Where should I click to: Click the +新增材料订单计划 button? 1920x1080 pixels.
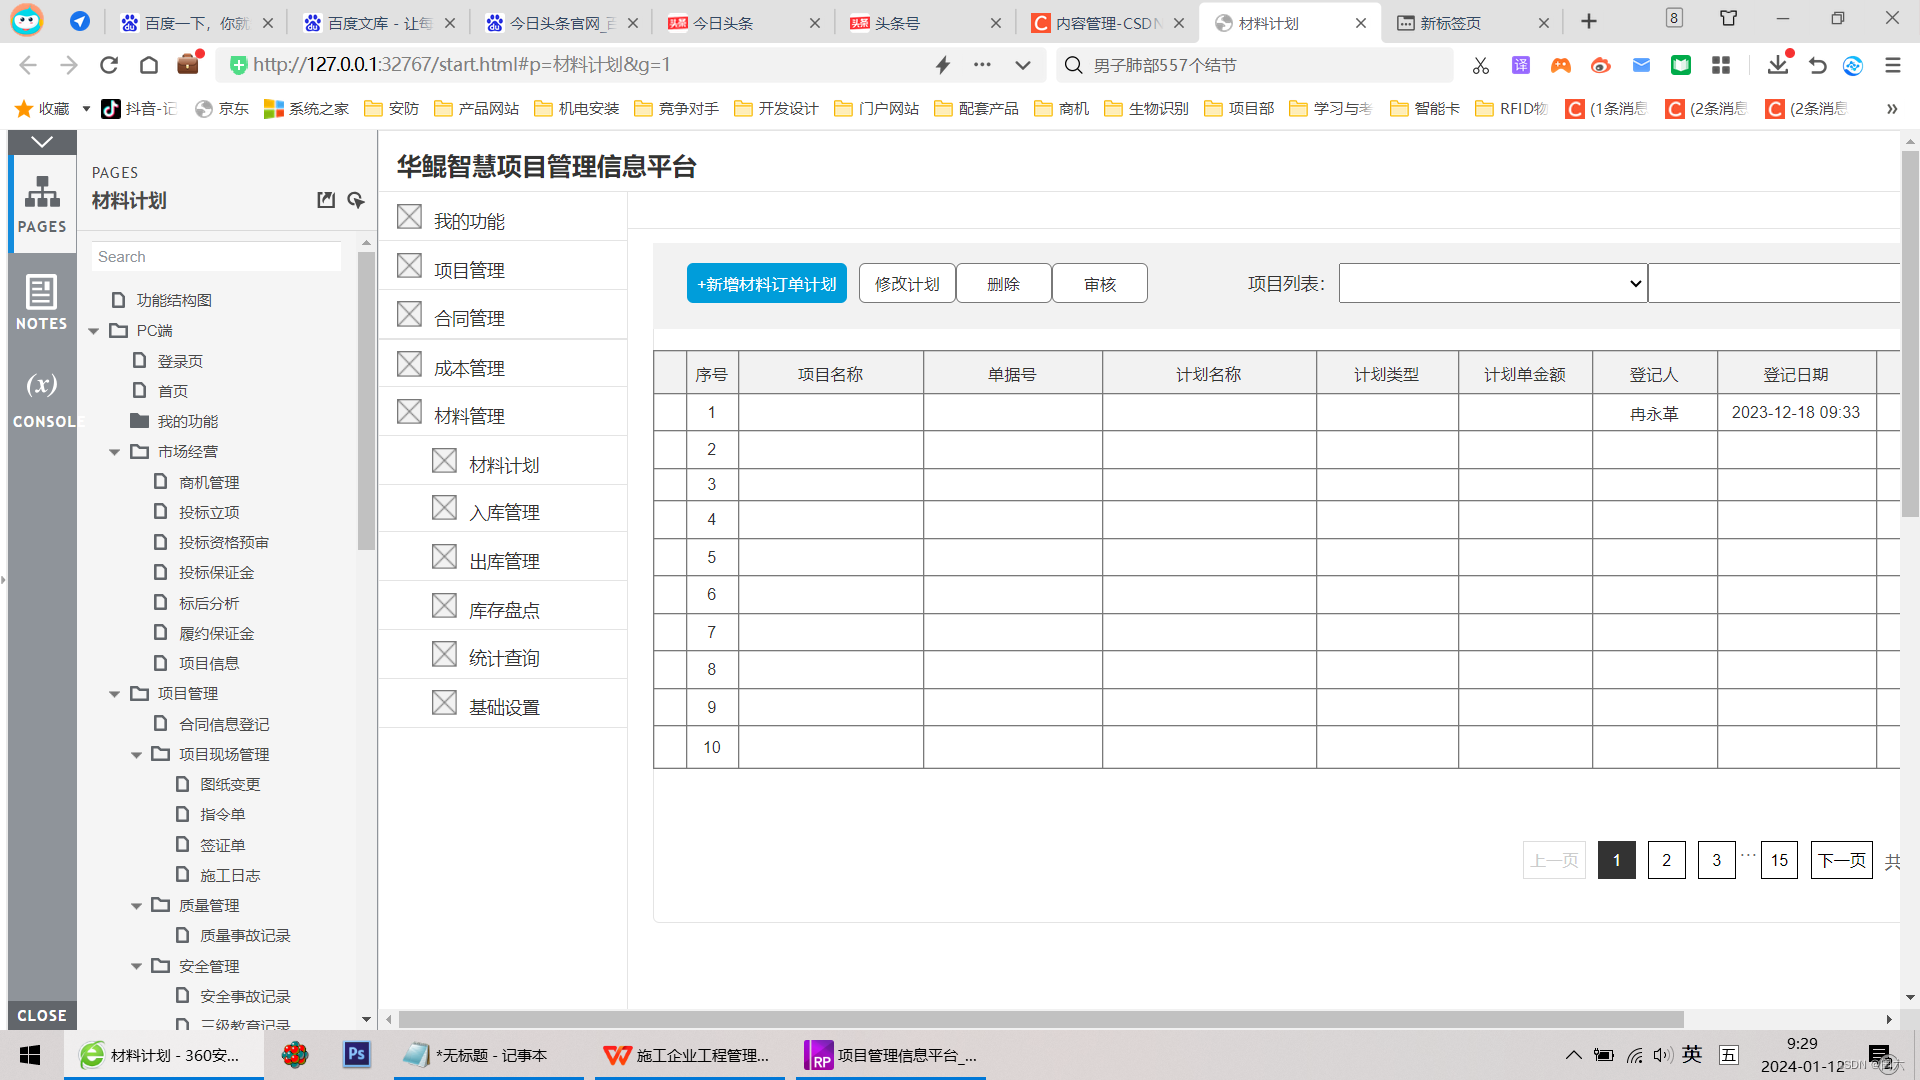coord(766,284)
